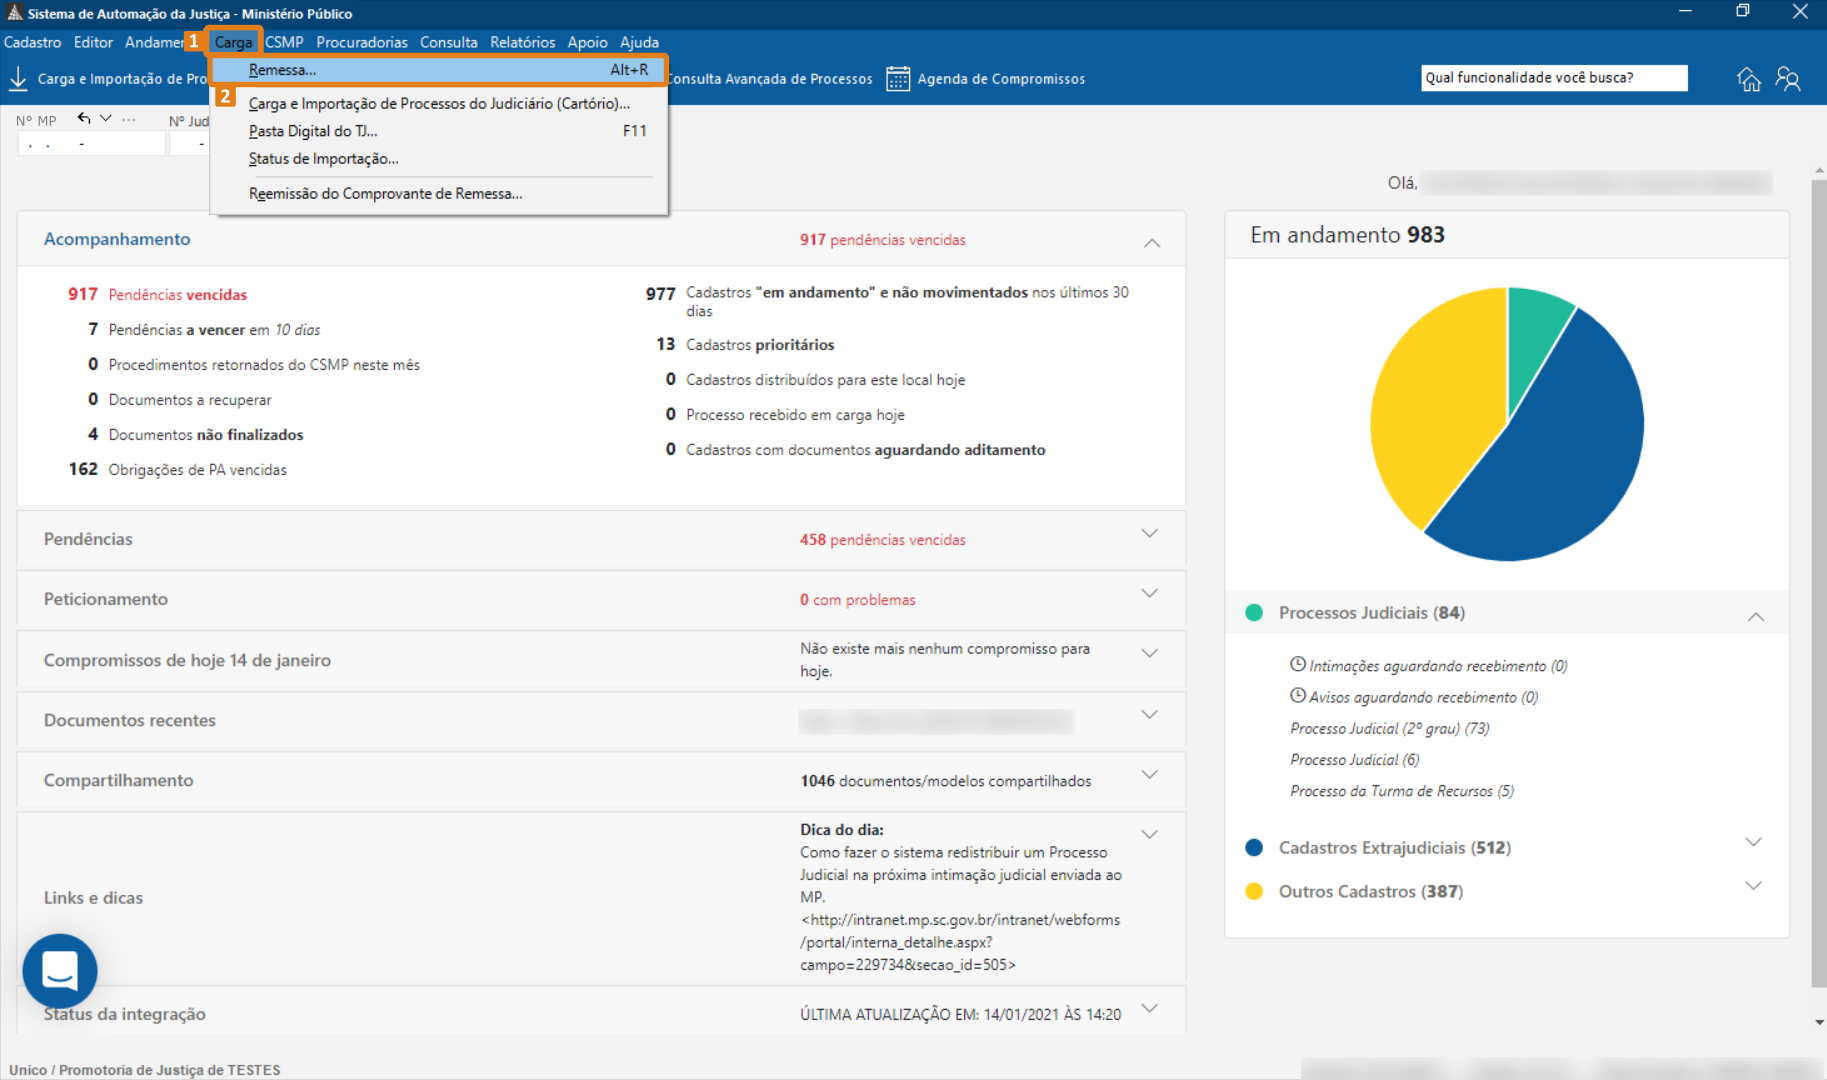Viewport: 1827px width, 1080px height.
Task: Open the dropdown arrow next to Nº MP
Action: [x=106, y=119]
